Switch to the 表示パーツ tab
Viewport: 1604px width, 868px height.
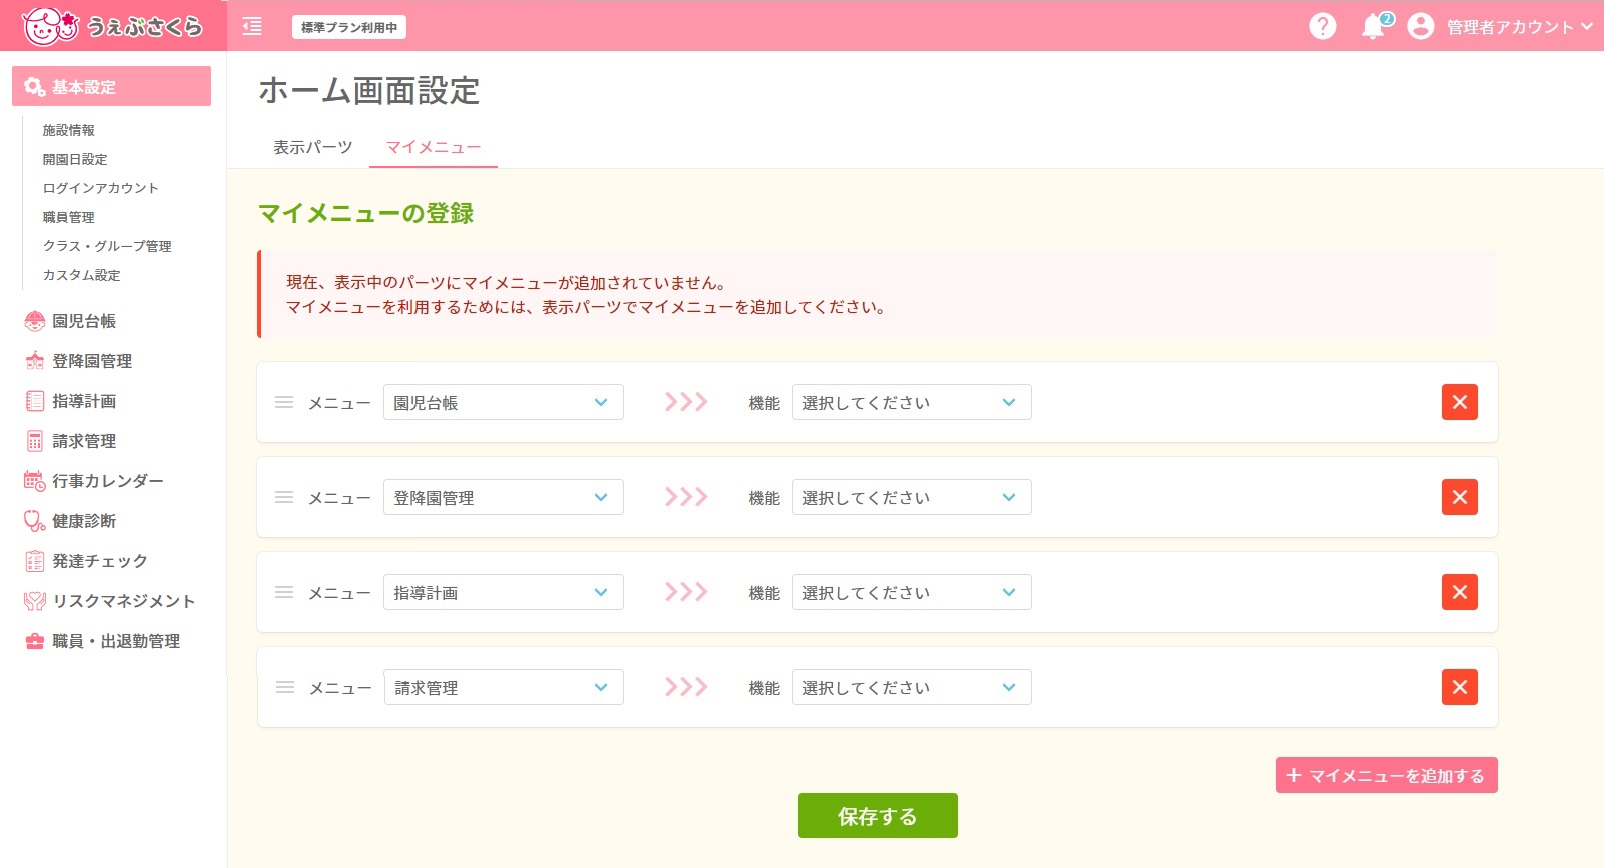coord(313,147)
